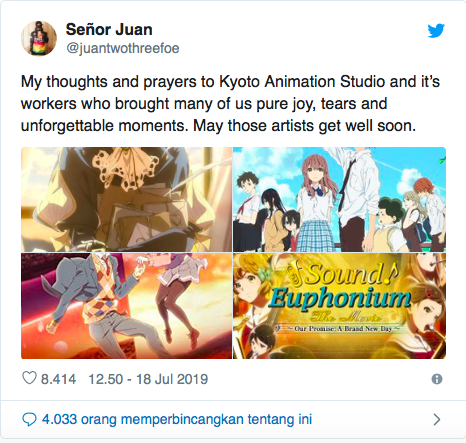View the A Silent Voice group image

click(x=339, y=199)
